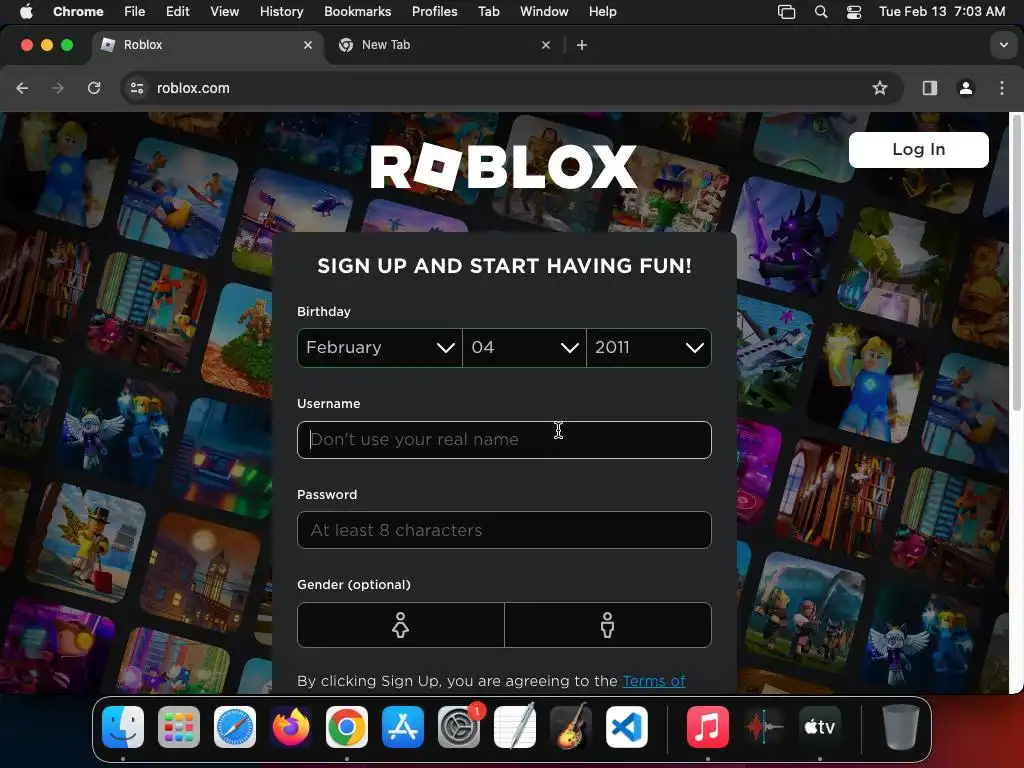Click the Log In button
Image resolution: width=1024 pixels, height=768 pixels.
(x=918, y=150)
